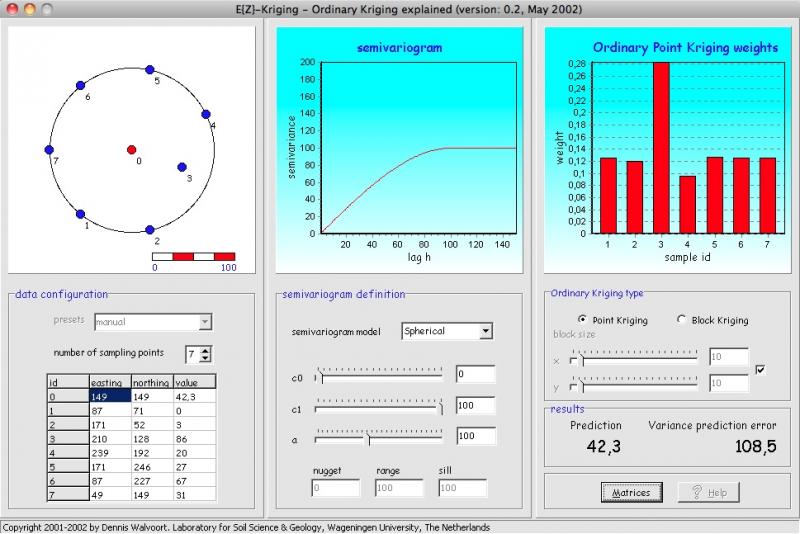
Task: Click blue sample point 1 on the circle
Action: pyautogui.click(x=80, y=214)
